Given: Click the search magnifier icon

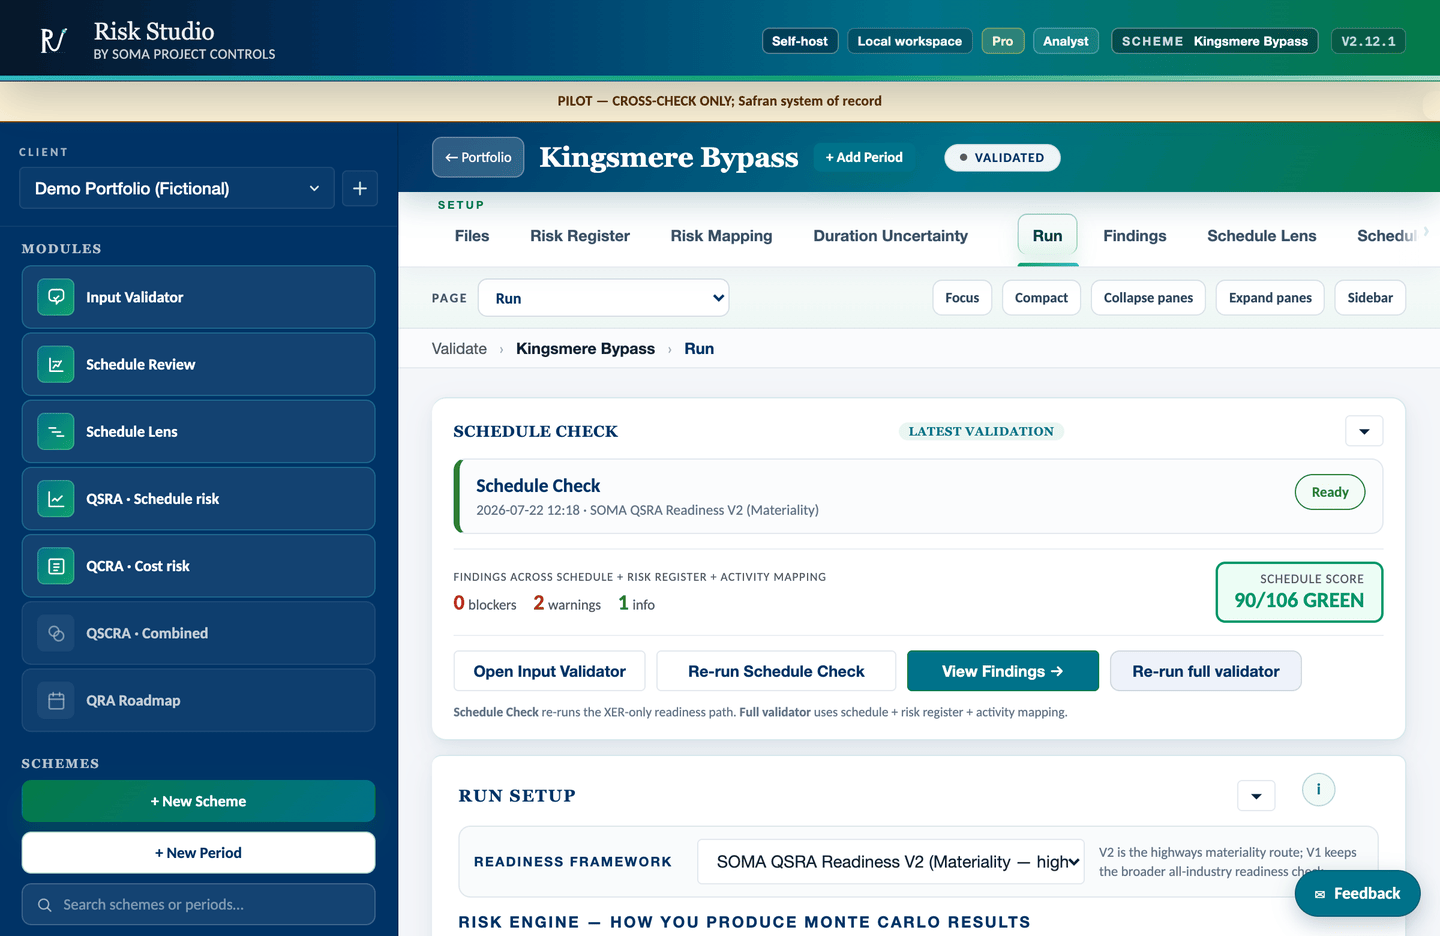Looking at the screenshot, I should [x=45, y=905].
